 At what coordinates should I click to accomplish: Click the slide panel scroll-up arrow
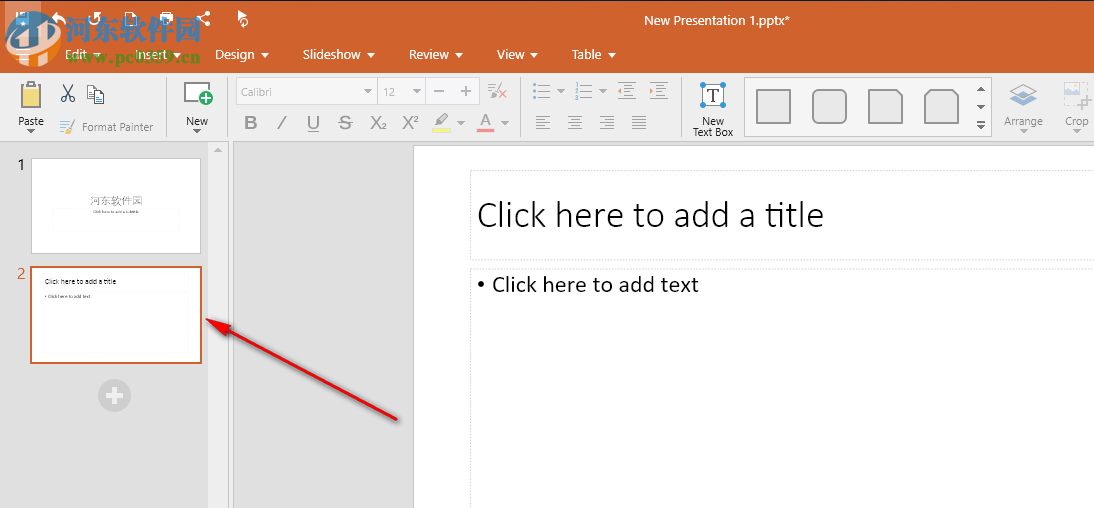(218, 149)
